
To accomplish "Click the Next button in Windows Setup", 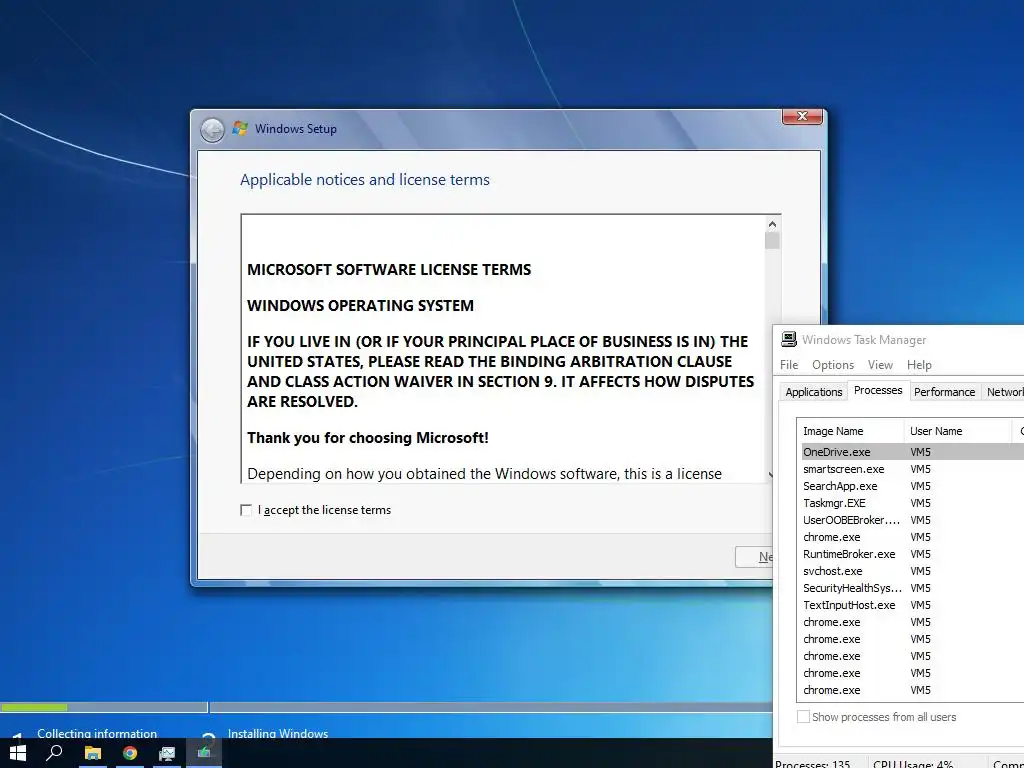I will 754,557.
